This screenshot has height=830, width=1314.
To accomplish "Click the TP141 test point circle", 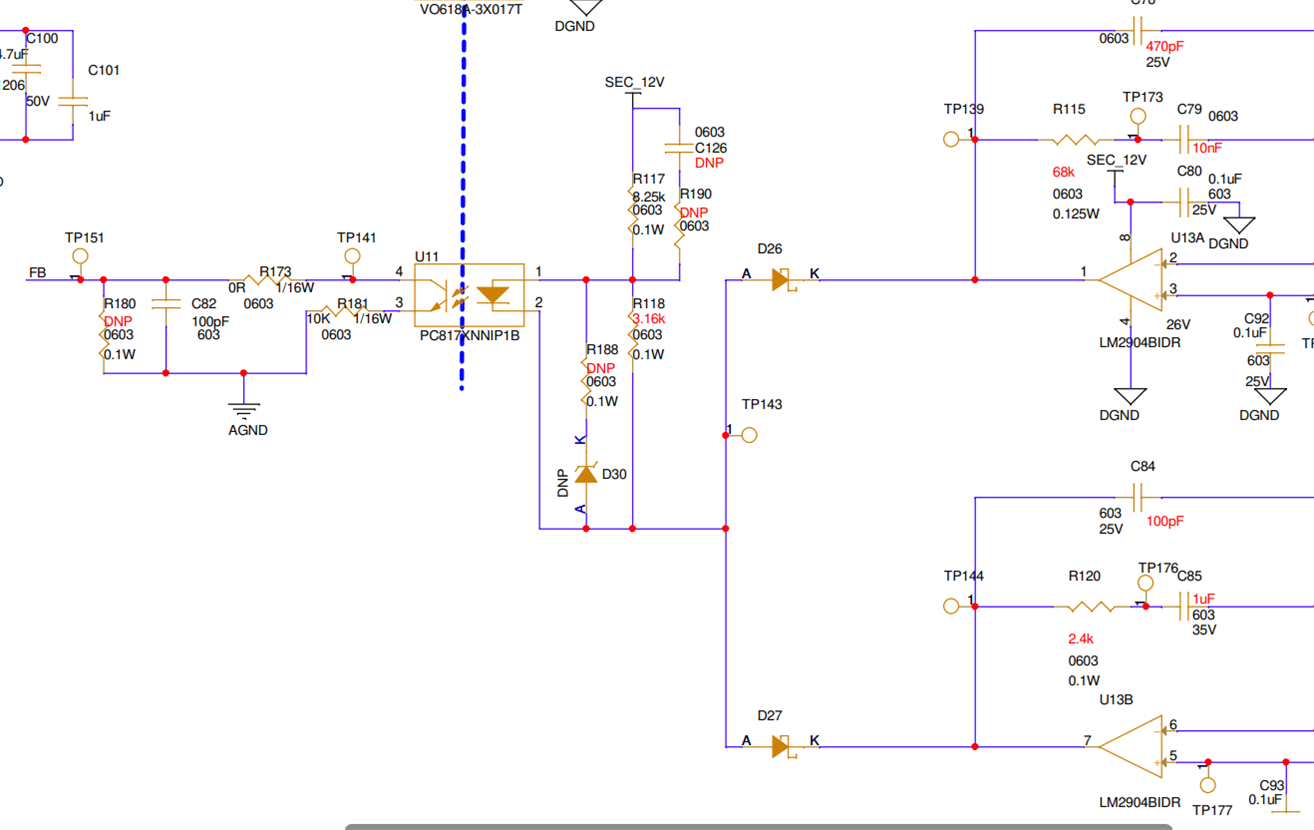I will [352, 256].
